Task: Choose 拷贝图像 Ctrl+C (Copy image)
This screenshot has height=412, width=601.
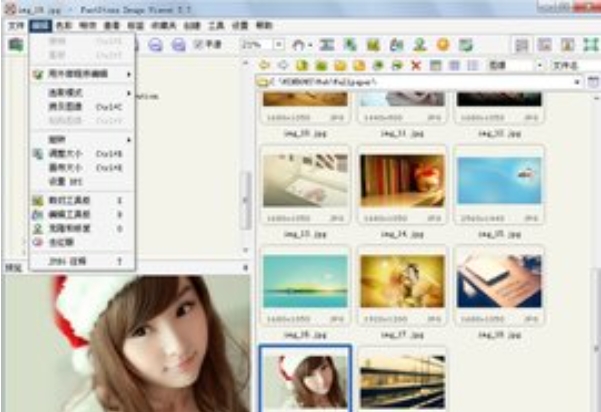Action: [82, 107]
